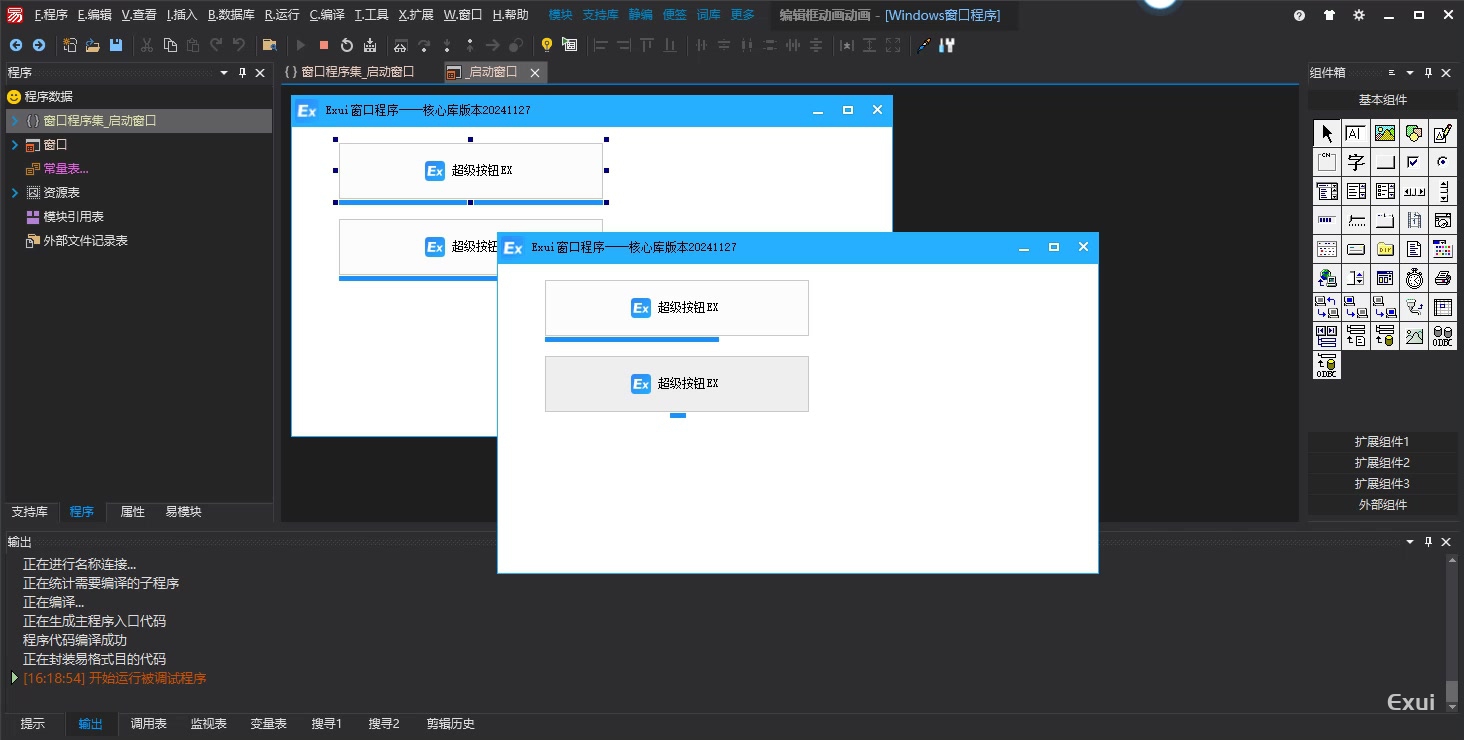Viewport: 1464px width, 740px height.
Task: Click the new file toolbar icon
Action: point(70,45)
